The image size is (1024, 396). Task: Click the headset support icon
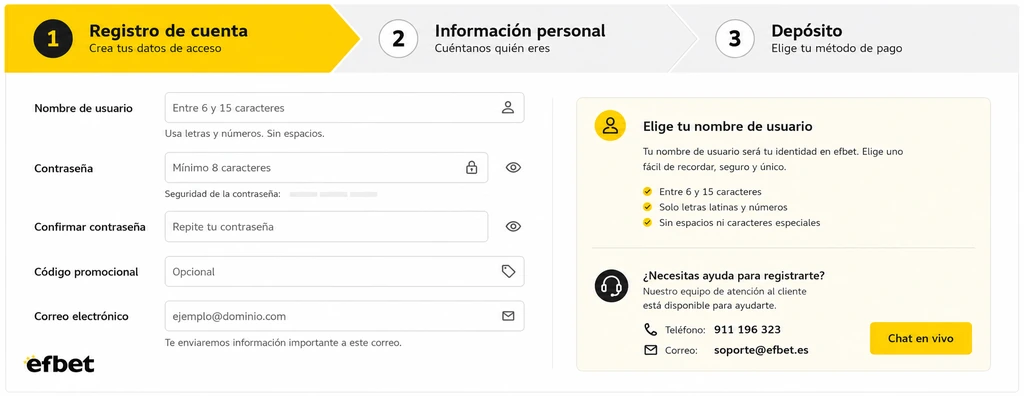[611, 286]
